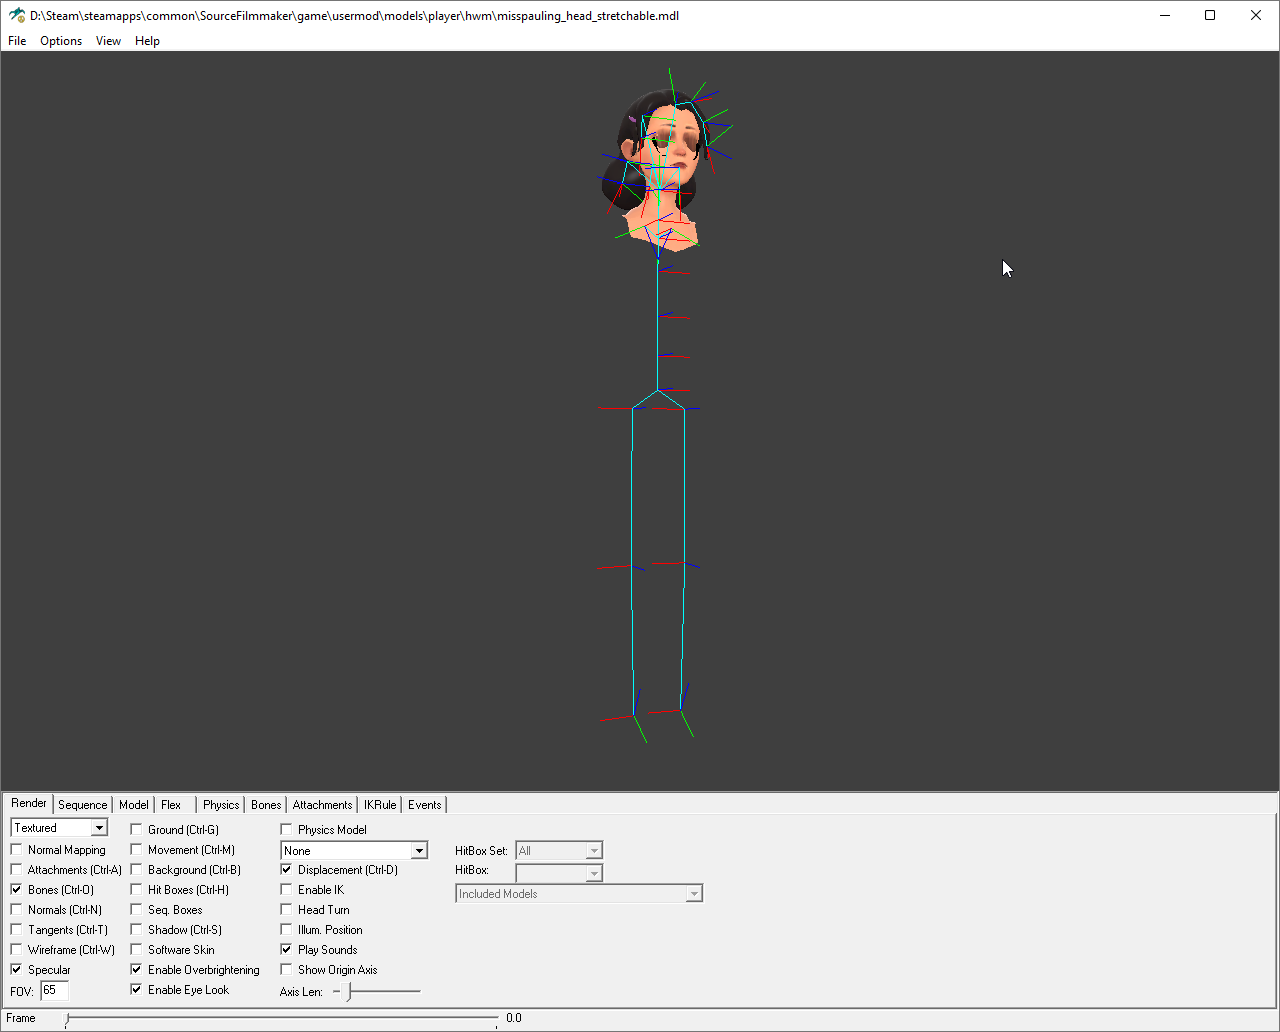The height and width of the screenshot is (1032, 1280).
Task: Check the Enable IK checkbox
Action: pos(286,890)
